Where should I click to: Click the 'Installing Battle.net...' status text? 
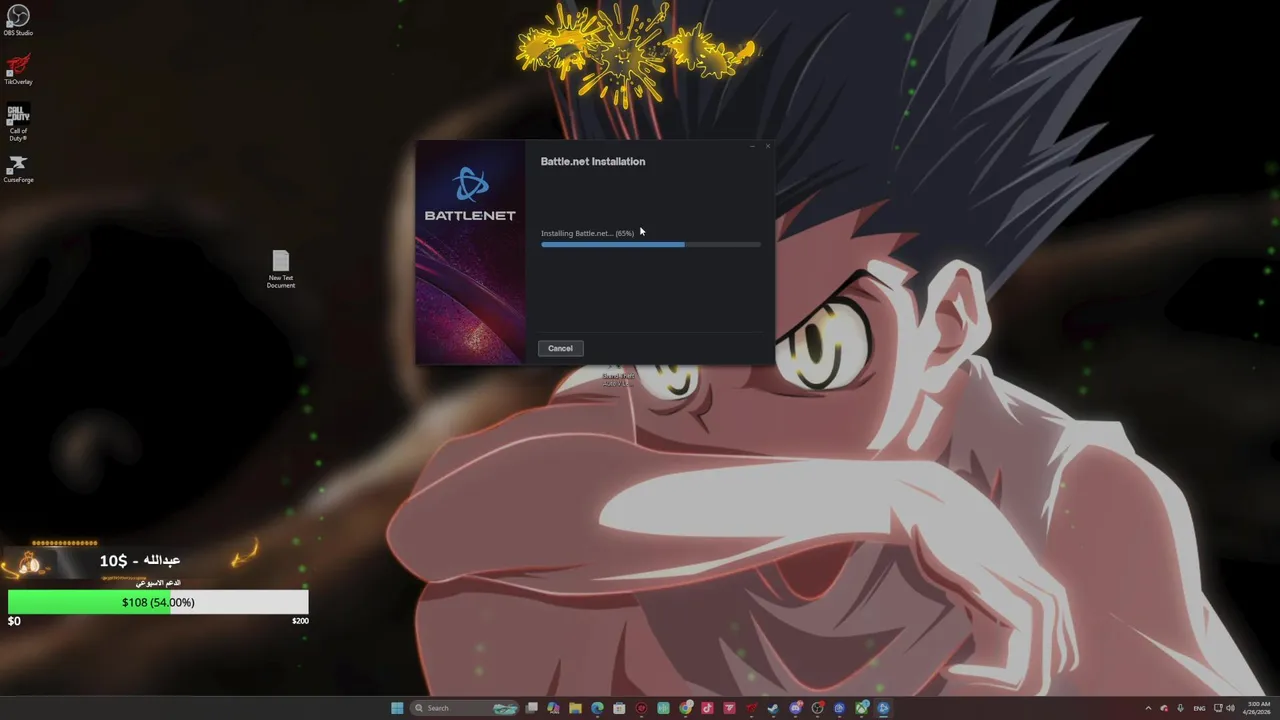587,233
